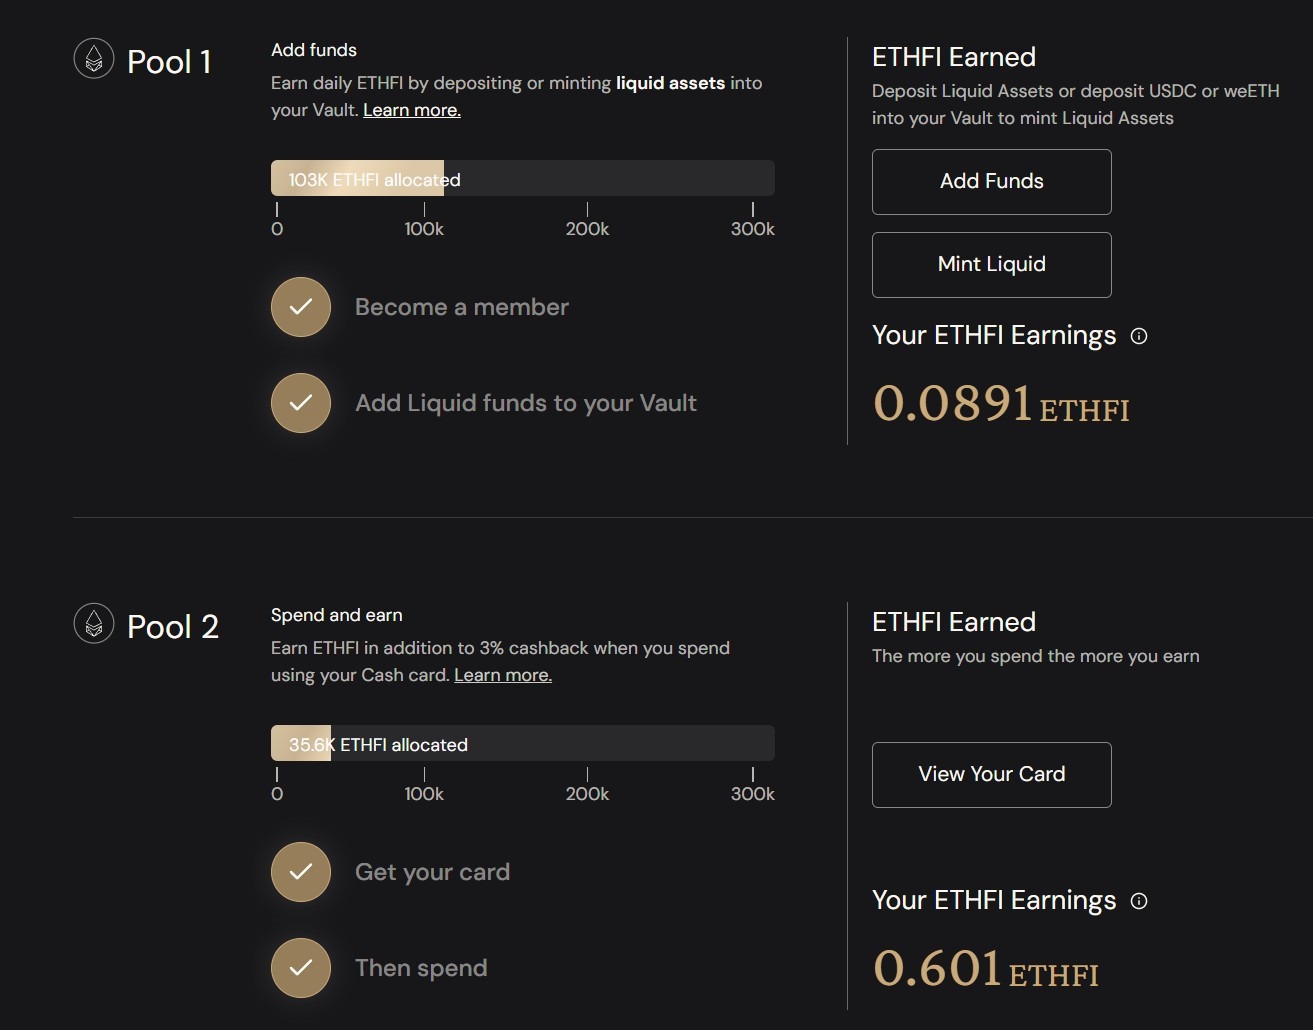Screen dimensions: 1313x1030
Task: Click the Mint Liquid button
Action: (992, 265)
